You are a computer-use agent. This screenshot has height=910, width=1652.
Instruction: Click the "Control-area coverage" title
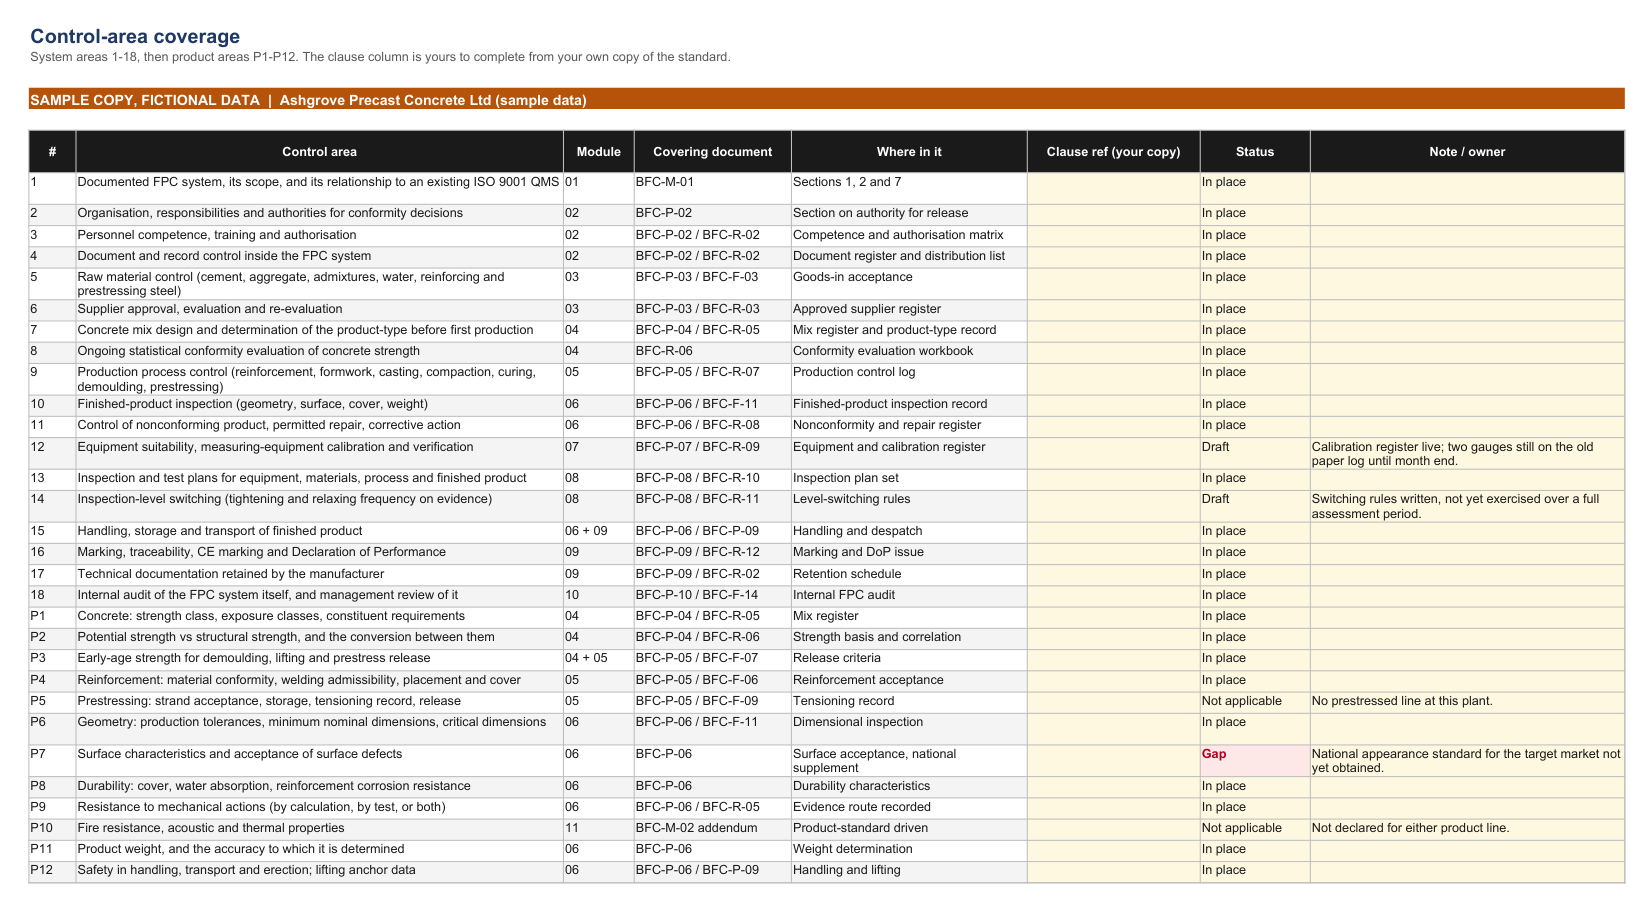135,37
